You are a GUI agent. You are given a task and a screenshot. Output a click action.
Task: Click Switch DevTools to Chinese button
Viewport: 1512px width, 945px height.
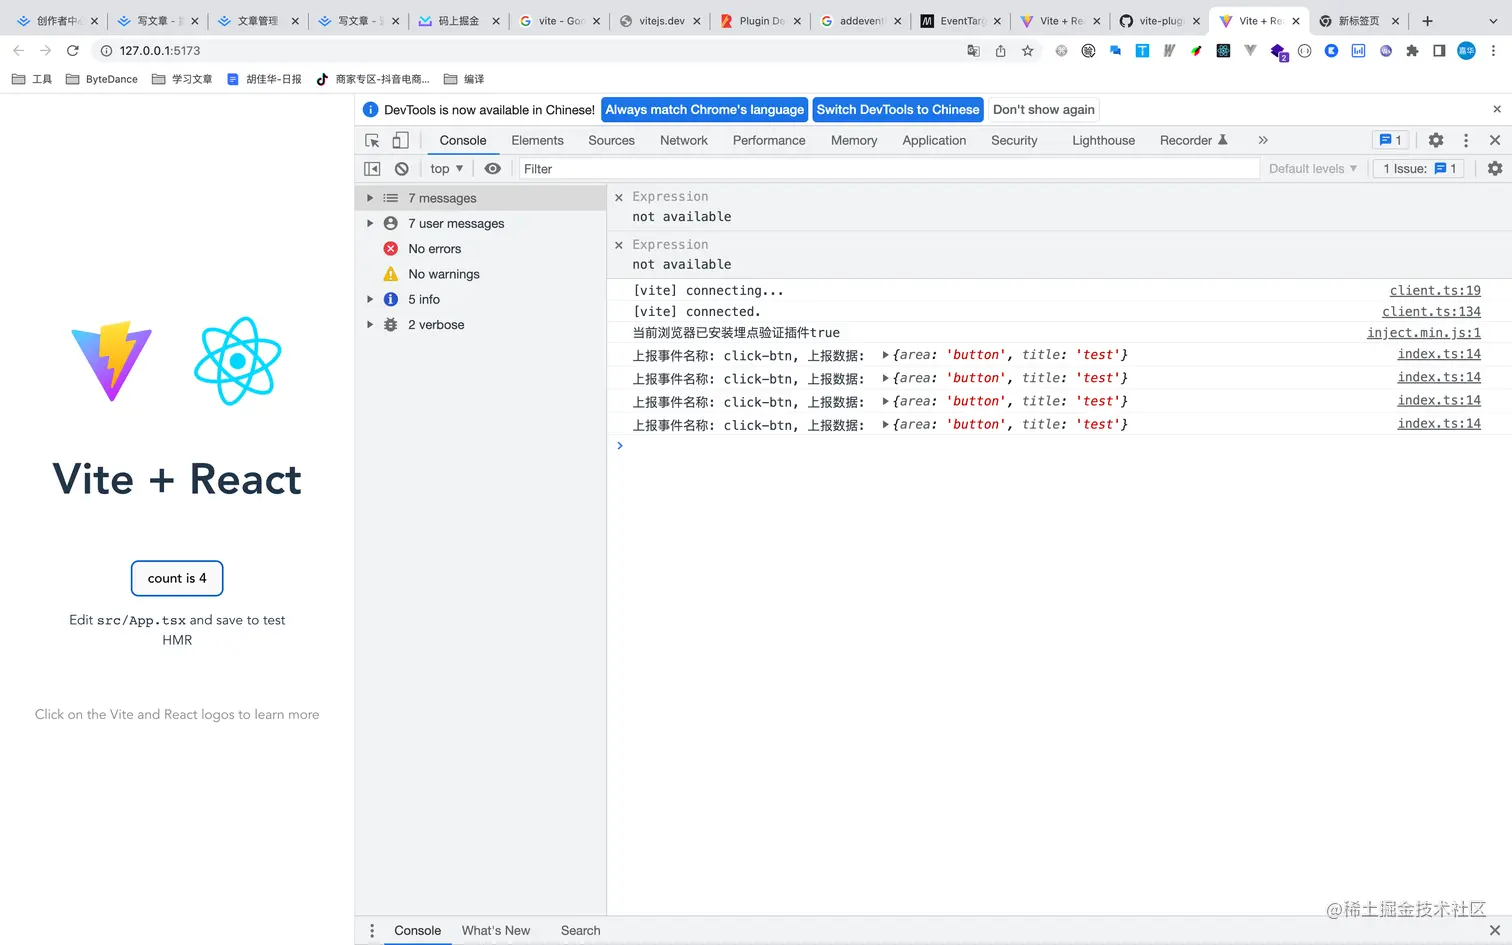[x=898, y=110]
